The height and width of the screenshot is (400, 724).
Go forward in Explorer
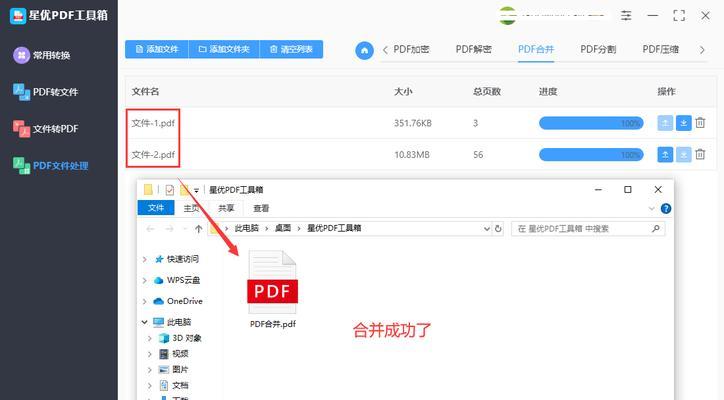(169, 229)
